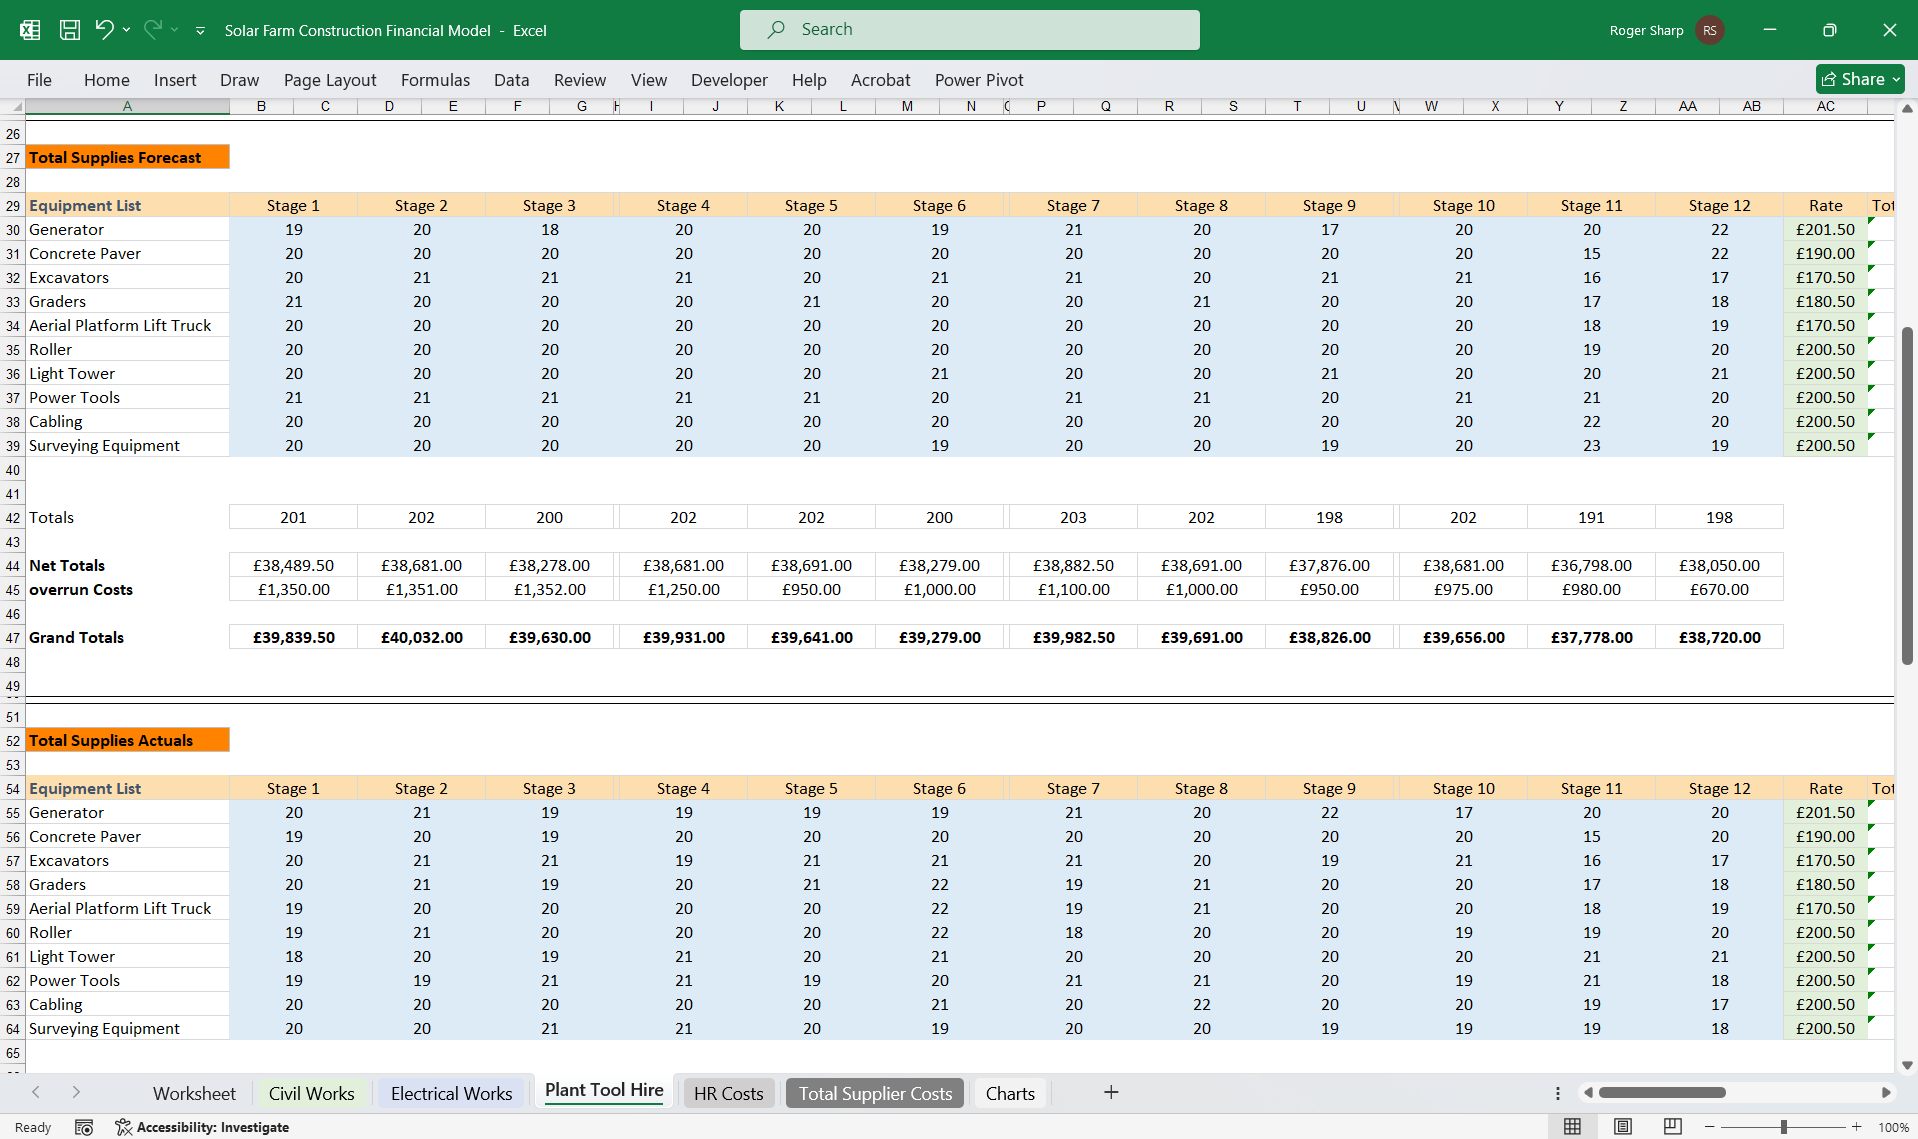Open the Review ribbon tab
The width and height of the screenshot is (1918, 1139).
coord(580,80)
